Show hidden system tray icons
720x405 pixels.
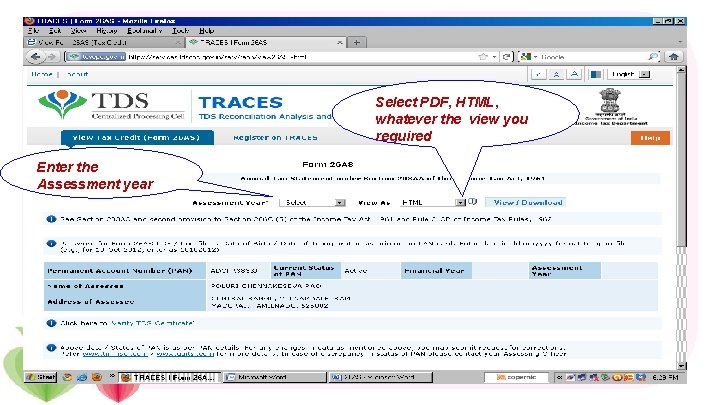[559, 377]
